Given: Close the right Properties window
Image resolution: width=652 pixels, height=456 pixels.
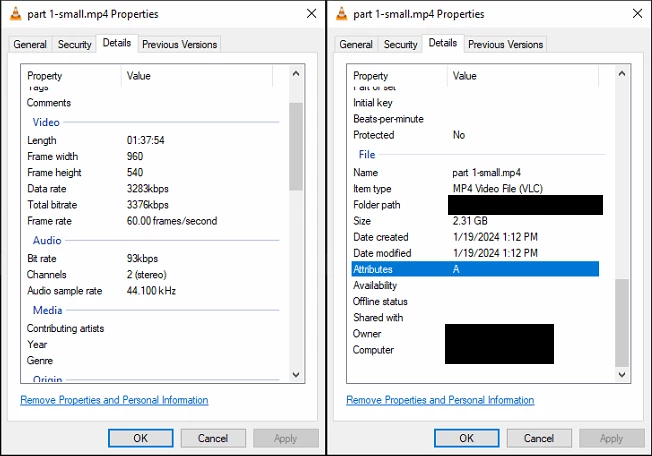Looking at the screenshot, I should [x=637, y=14].
